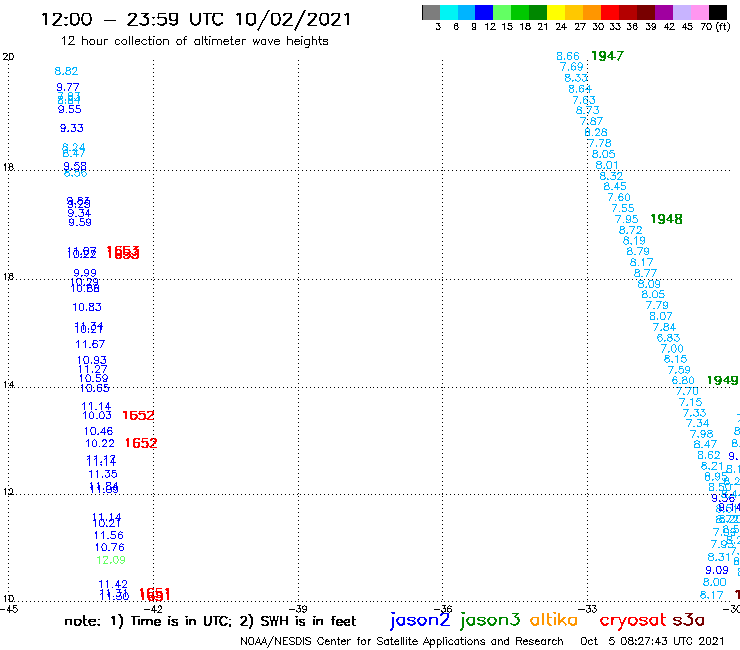Click the cyan legend color swatch
The image size is (740, 650).
coord(449,12)
